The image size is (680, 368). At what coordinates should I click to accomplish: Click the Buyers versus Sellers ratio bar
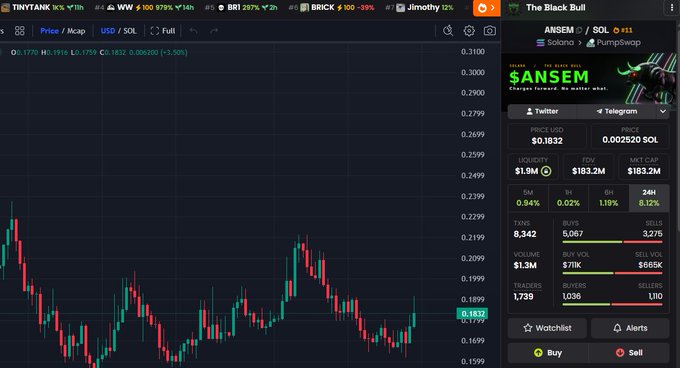pos(612,304)
